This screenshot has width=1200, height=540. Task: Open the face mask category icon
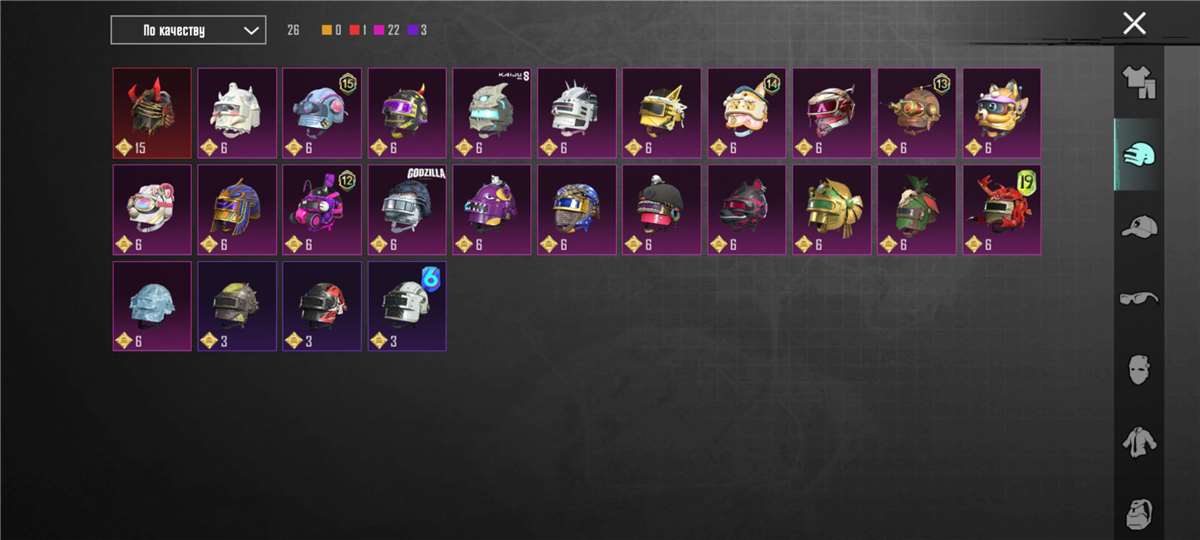1138,371
